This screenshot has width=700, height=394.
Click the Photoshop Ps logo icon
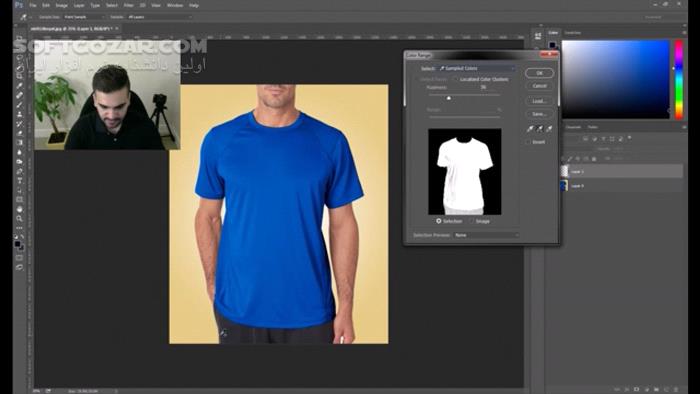[18, 5]
